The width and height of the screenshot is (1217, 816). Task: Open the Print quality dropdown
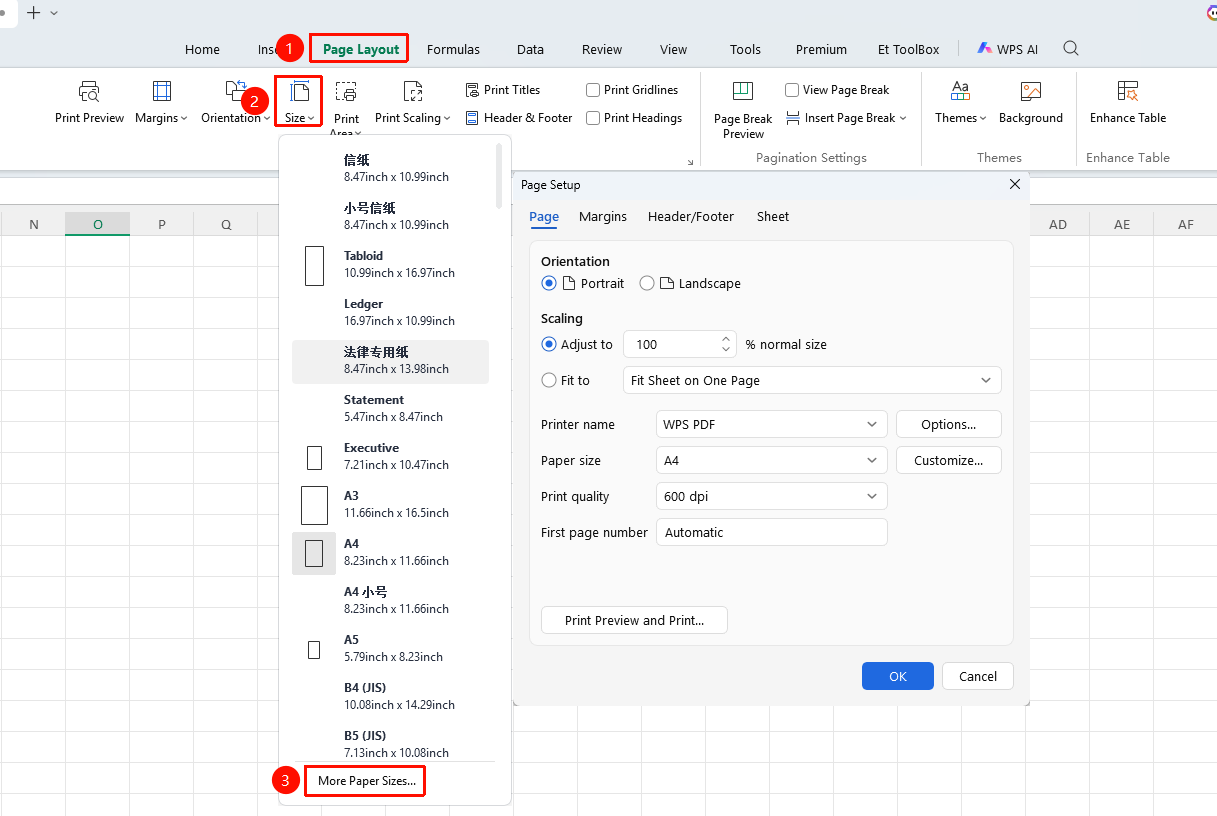coord(772,497)
